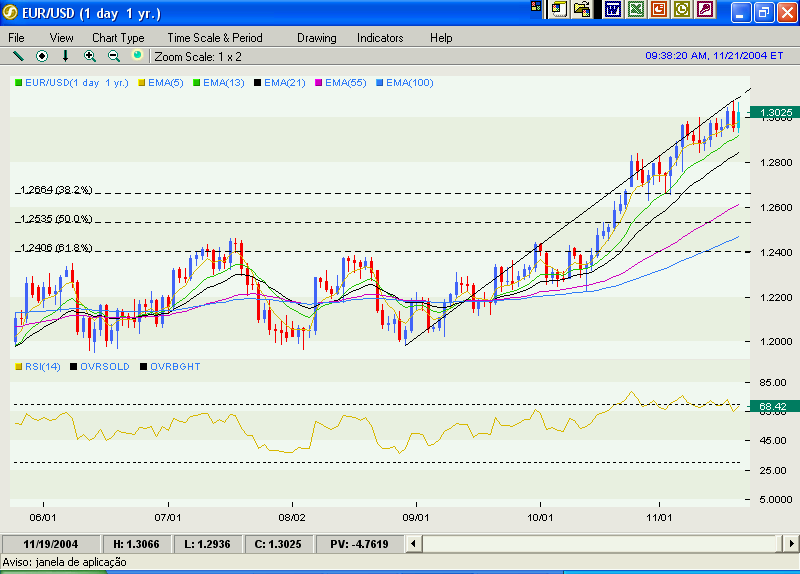Click the green globe refresh icon
The height and width of the screenshot is (574, 800).
[x=137, y=56]
